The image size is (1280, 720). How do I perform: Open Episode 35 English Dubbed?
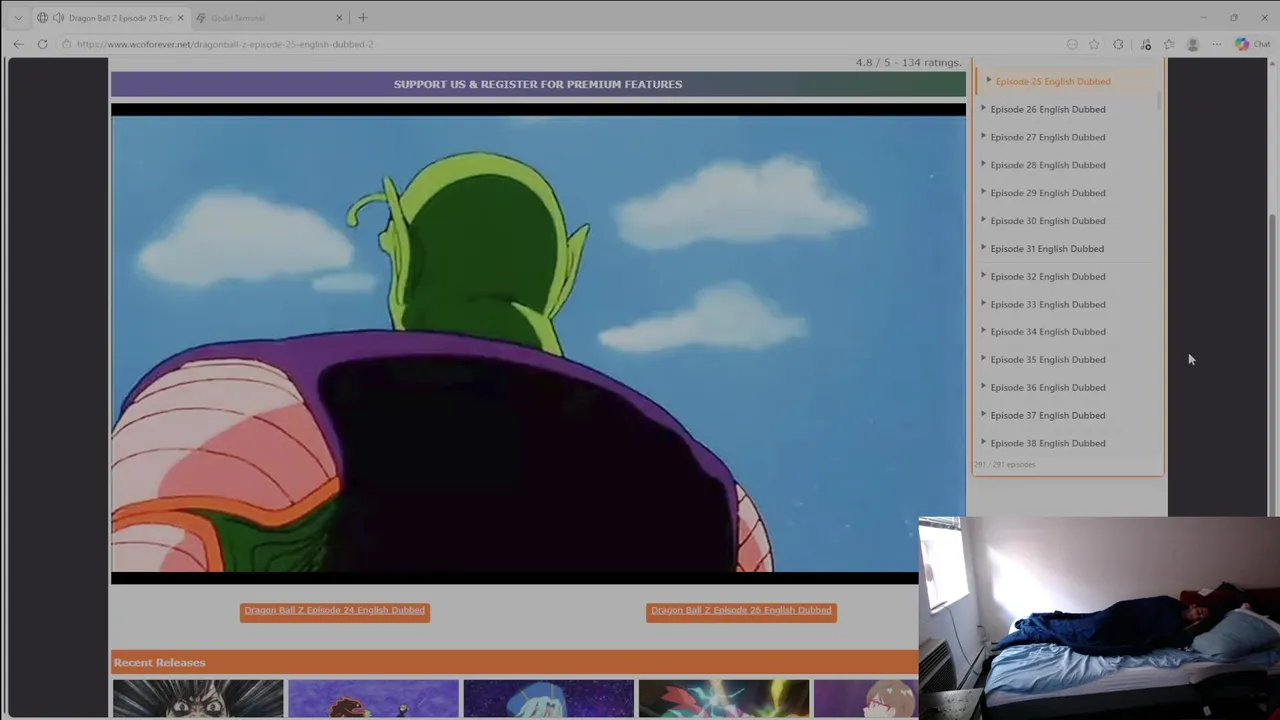click(1048, 359)
